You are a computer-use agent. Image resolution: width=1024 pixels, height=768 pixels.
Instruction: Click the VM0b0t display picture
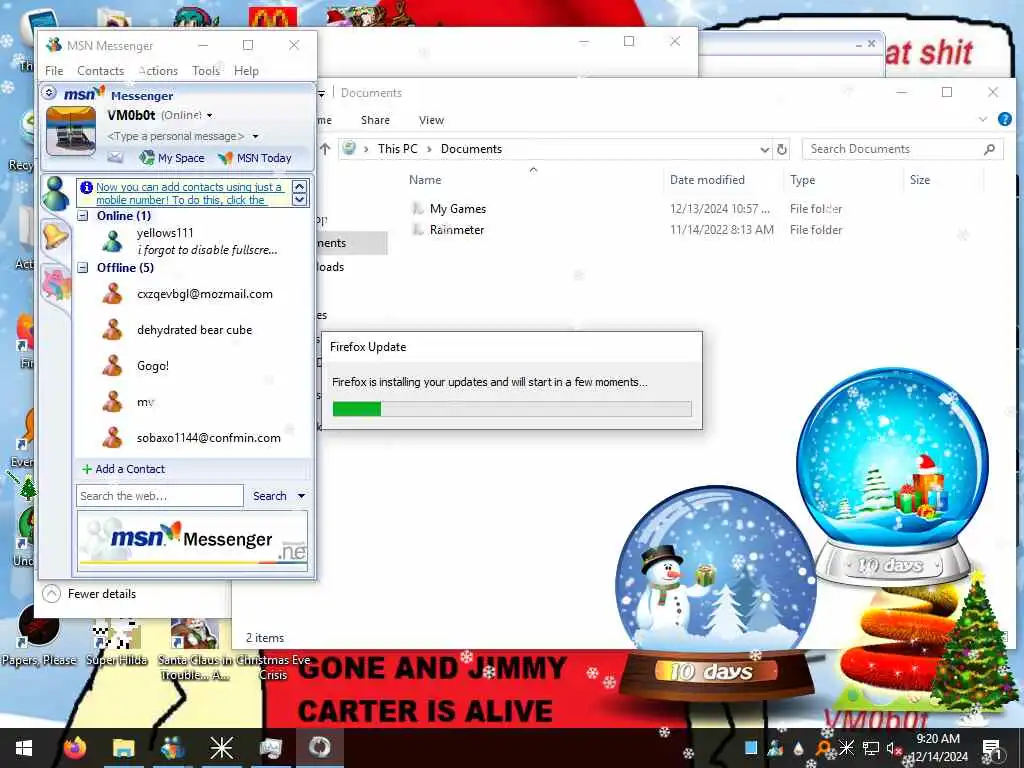coord(71,131)
